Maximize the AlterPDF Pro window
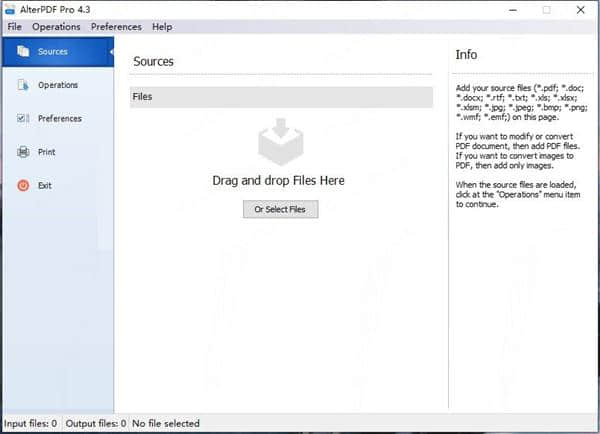 [x=546, y=9]
